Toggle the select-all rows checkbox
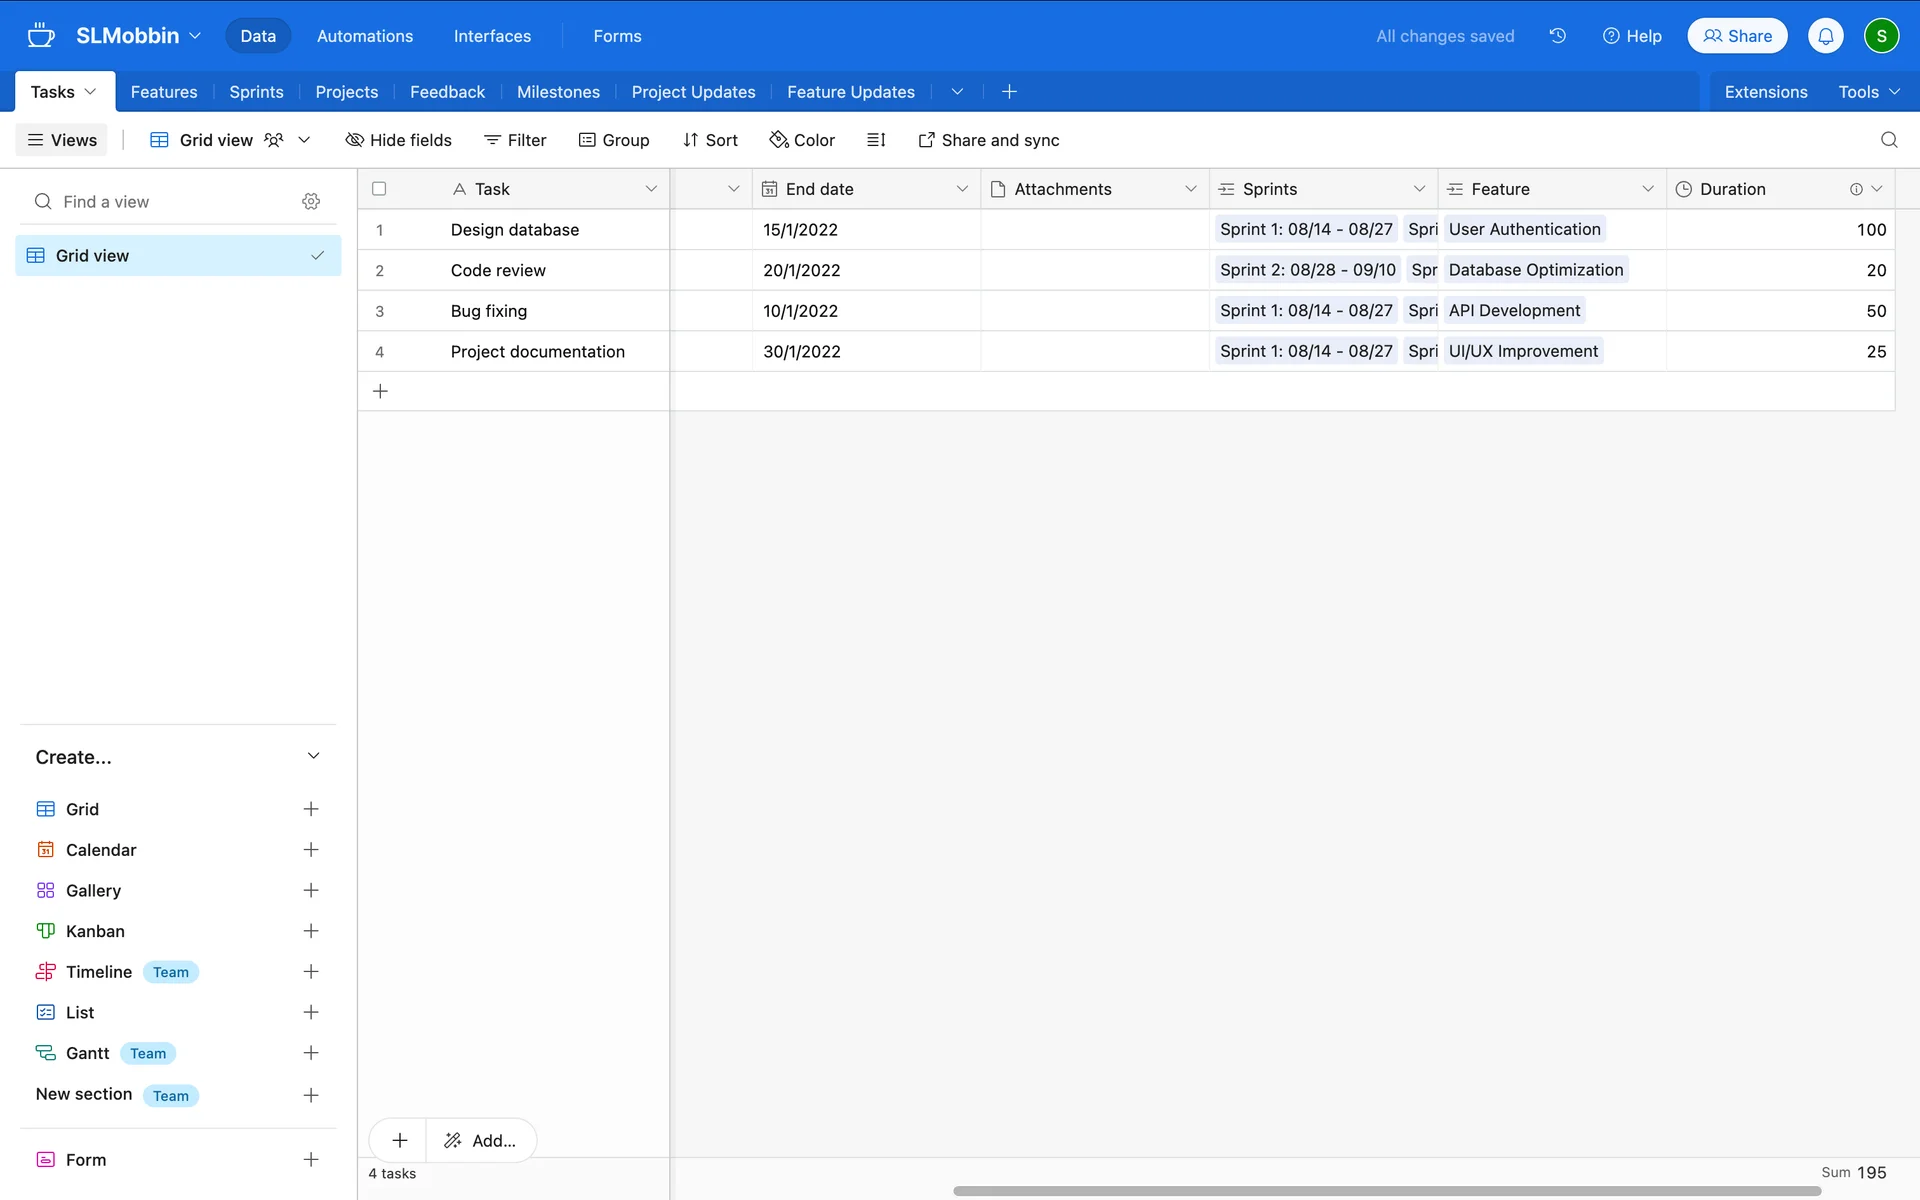The height and width of the screenshot is (1200, 1920). 379,189
